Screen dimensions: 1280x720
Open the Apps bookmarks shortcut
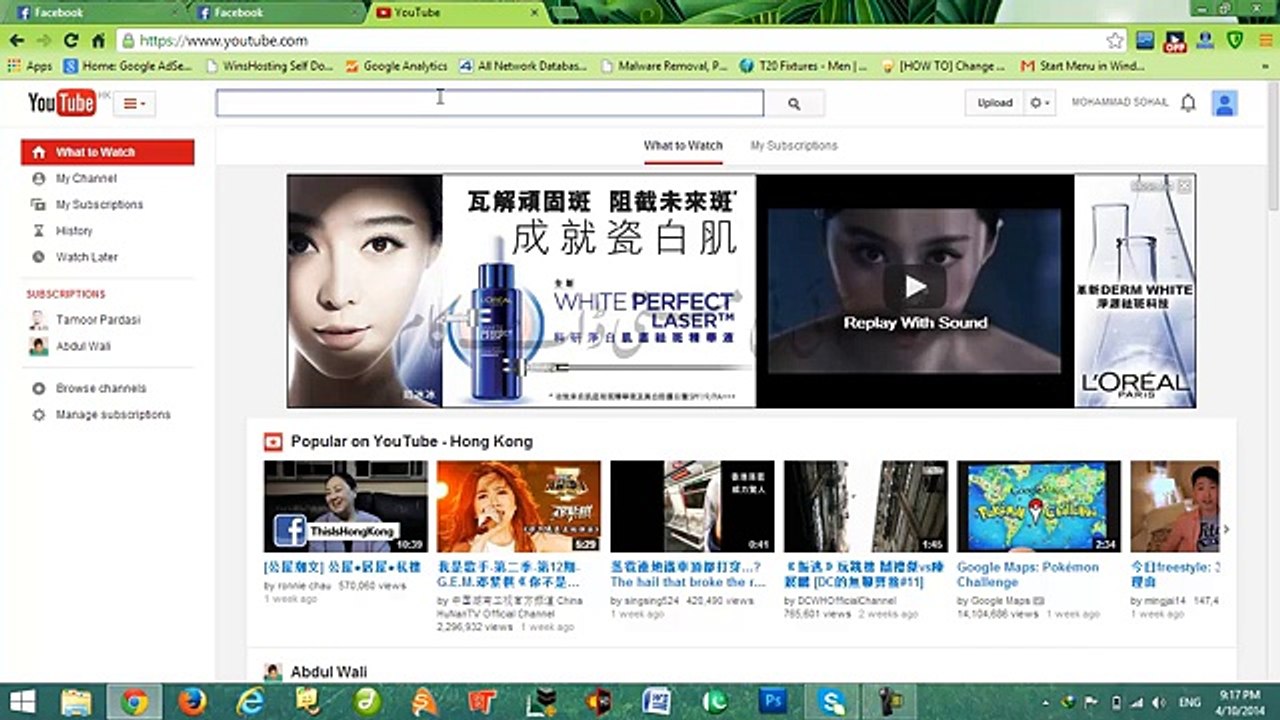pos(30,66)
